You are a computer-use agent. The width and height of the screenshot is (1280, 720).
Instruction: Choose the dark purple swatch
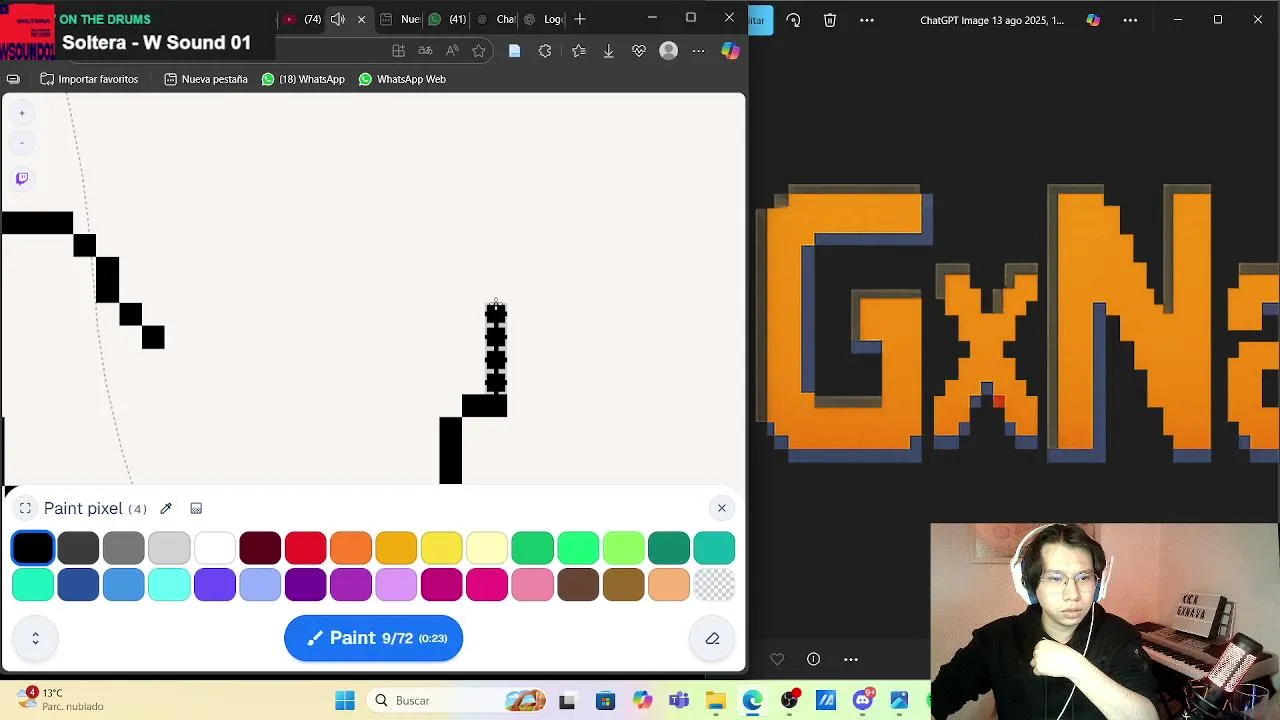[x=306, y=585]
